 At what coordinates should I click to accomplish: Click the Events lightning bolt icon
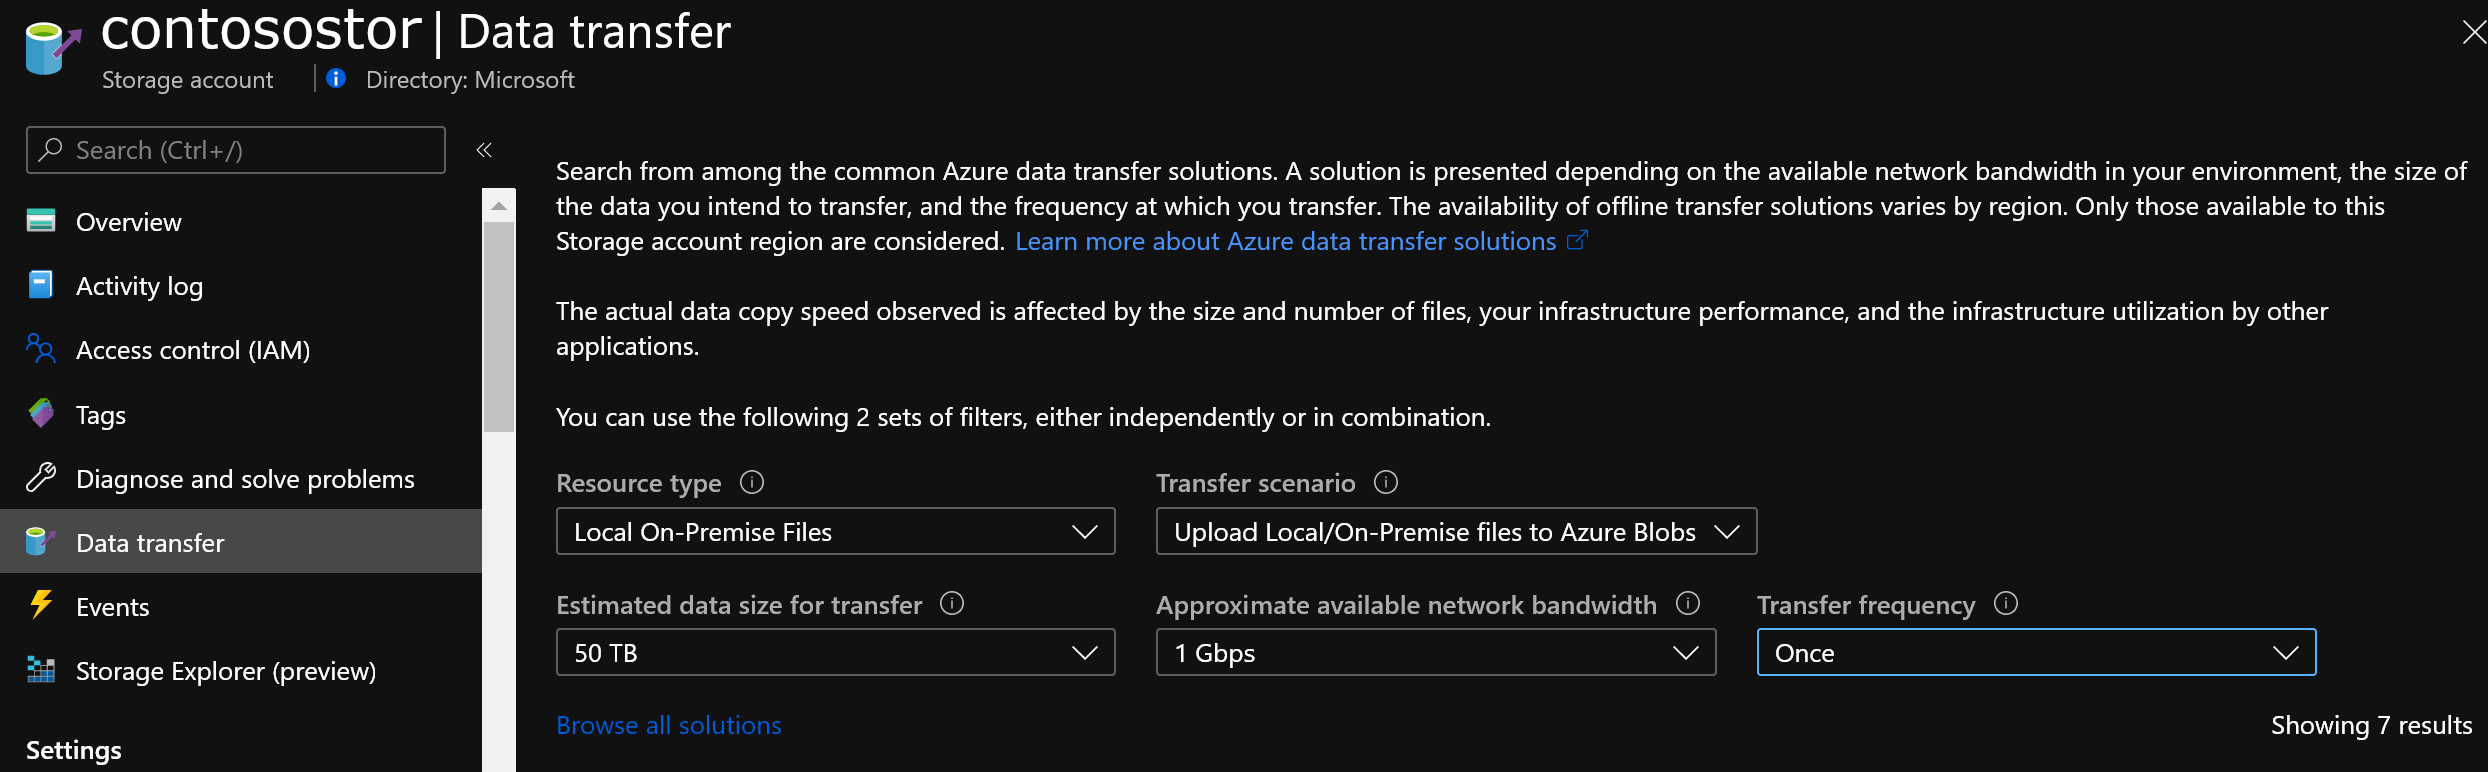point(39,606)
